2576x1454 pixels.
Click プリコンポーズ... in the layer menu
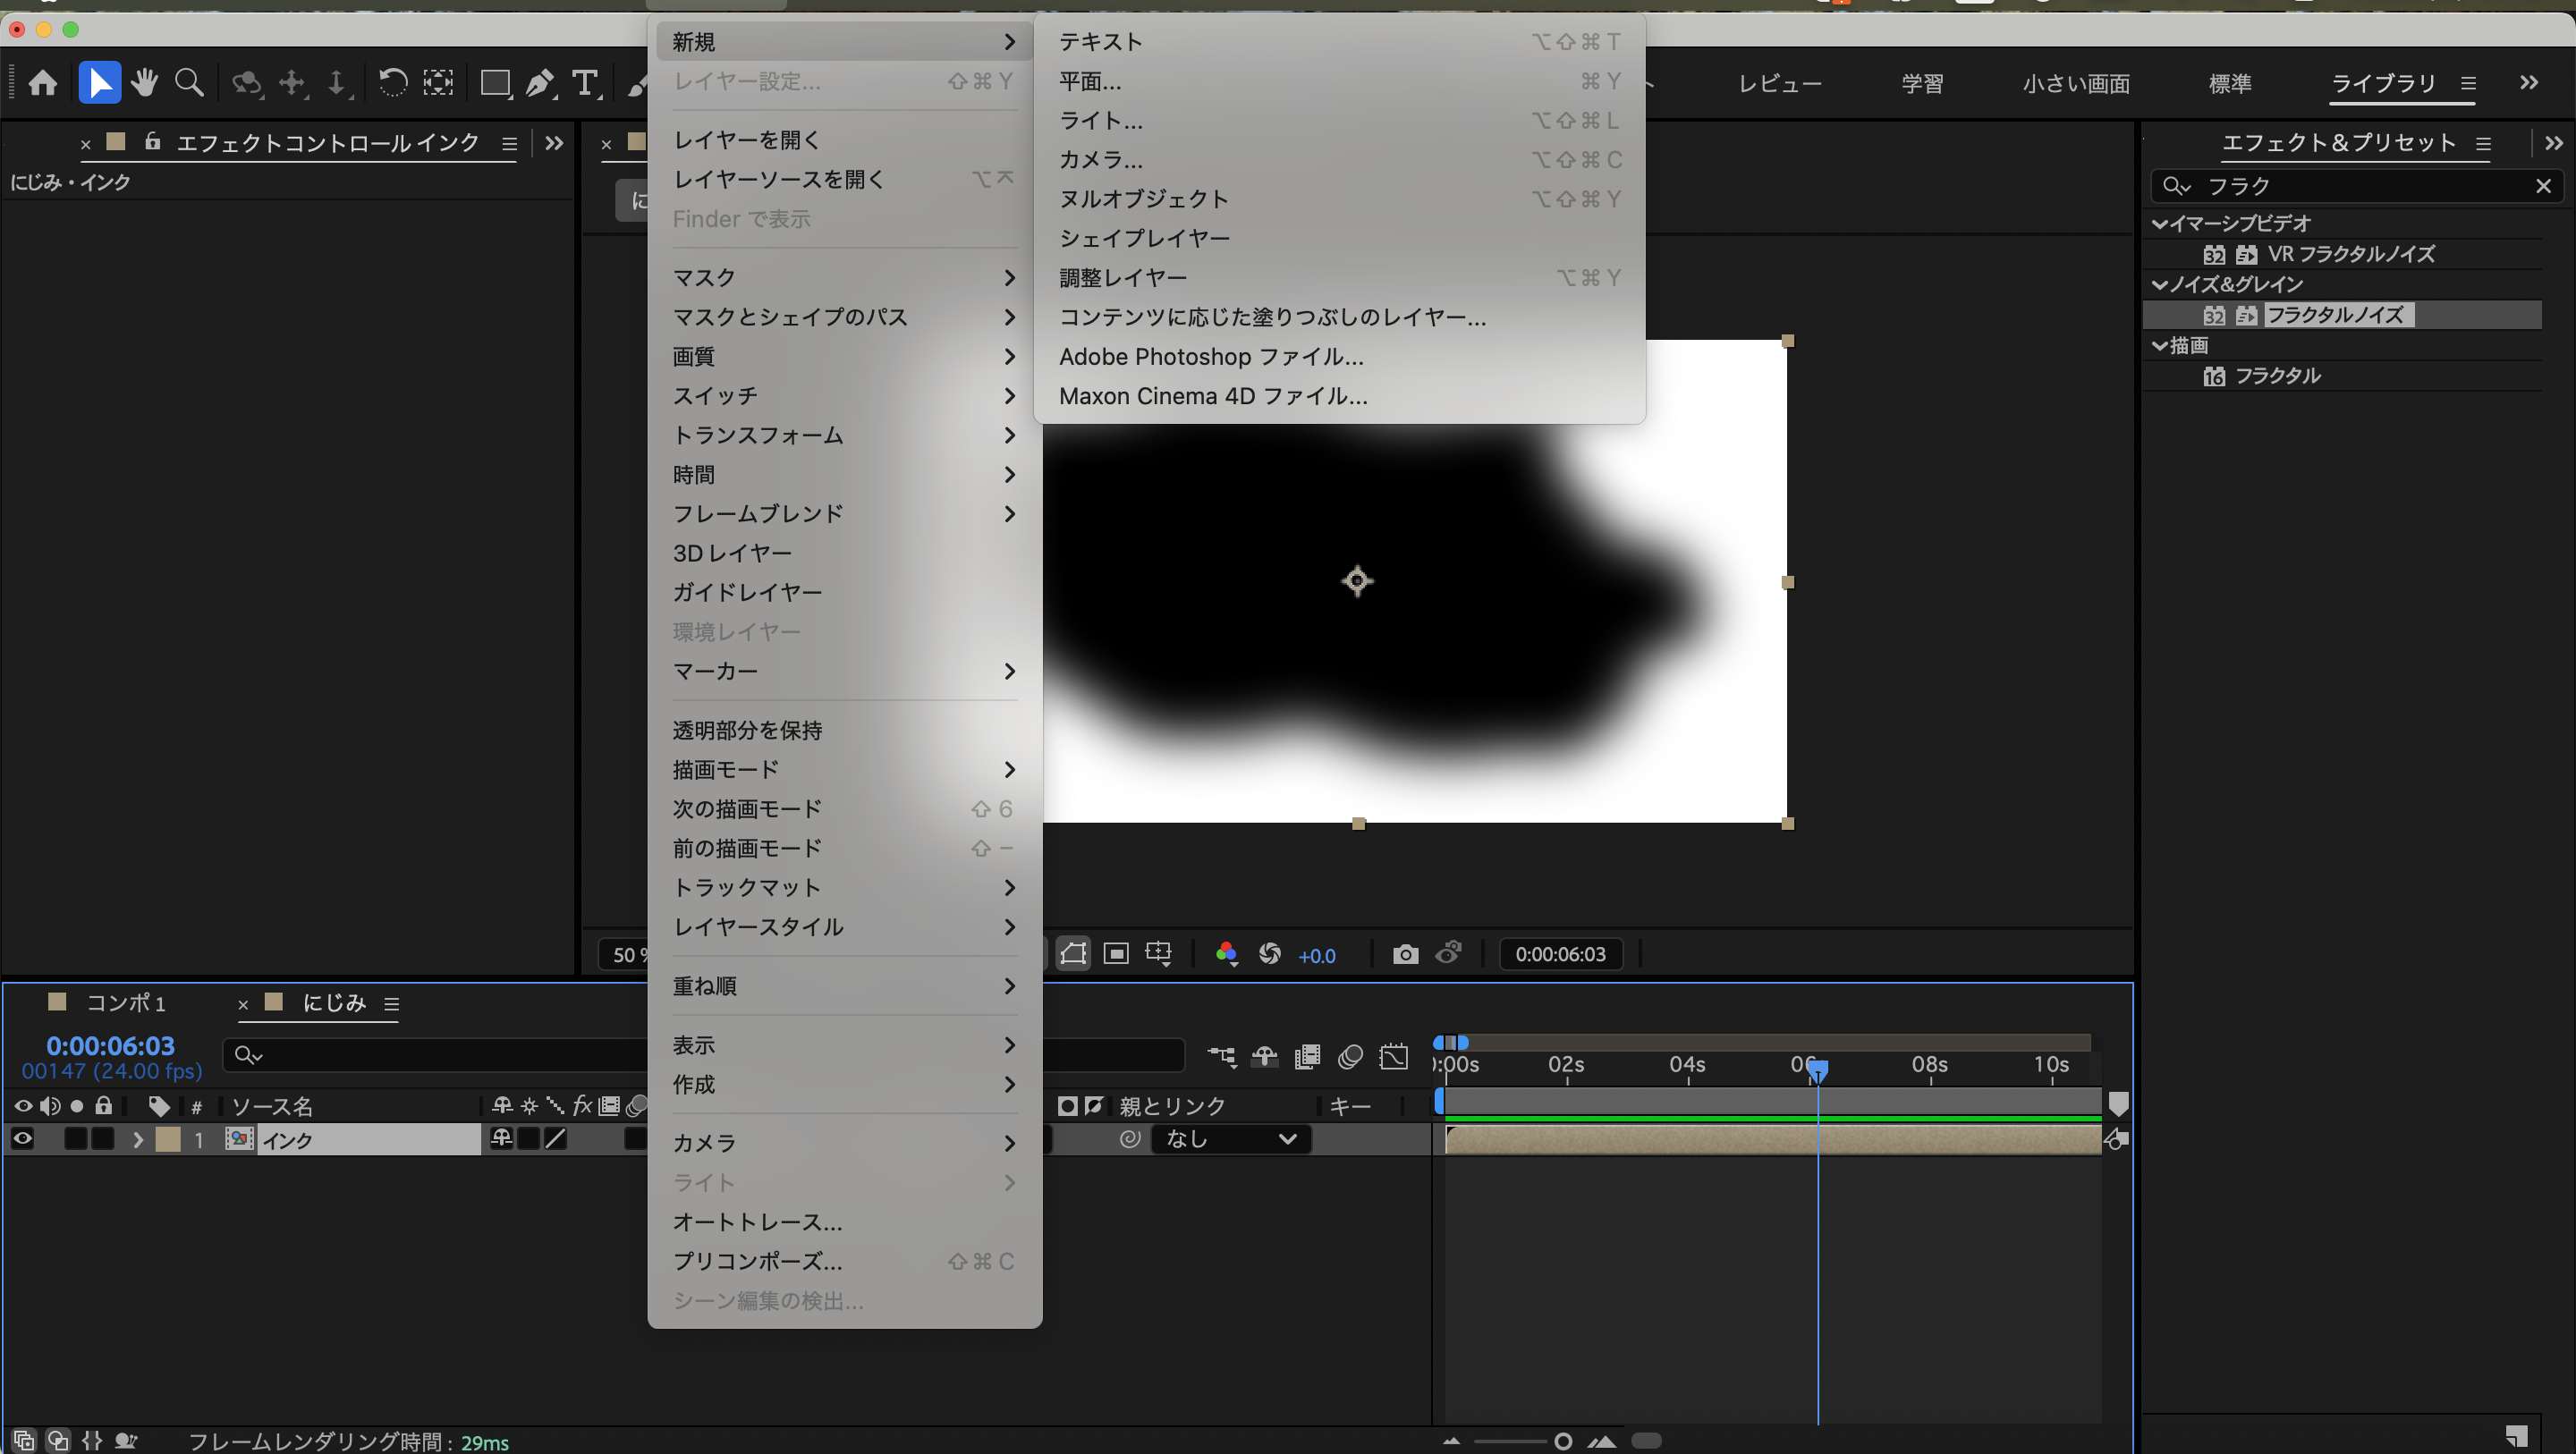pos(757,1261)
